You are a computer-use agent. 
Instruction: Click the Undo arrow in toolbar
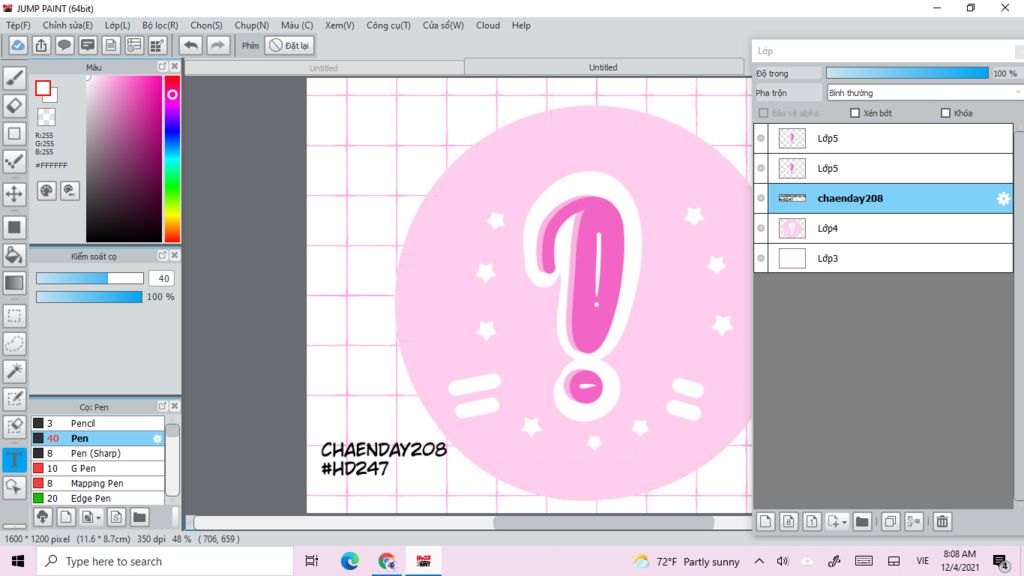(x=190, y=45)
